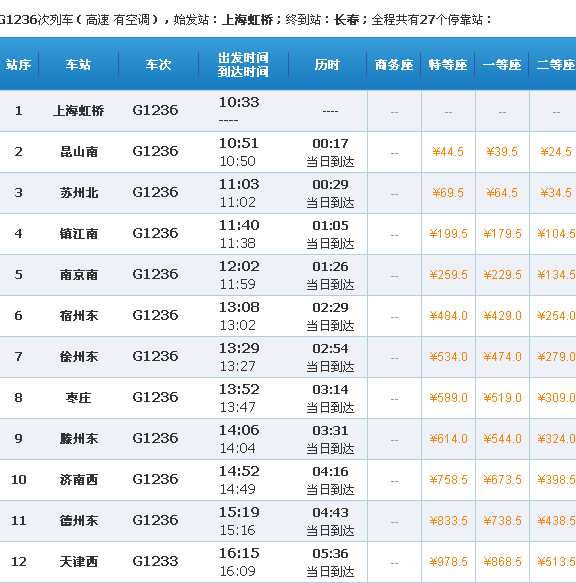Click price ¥519.0 for 枣庄
Viewport: 576px width, 583px height.
(x=502, y=397)
